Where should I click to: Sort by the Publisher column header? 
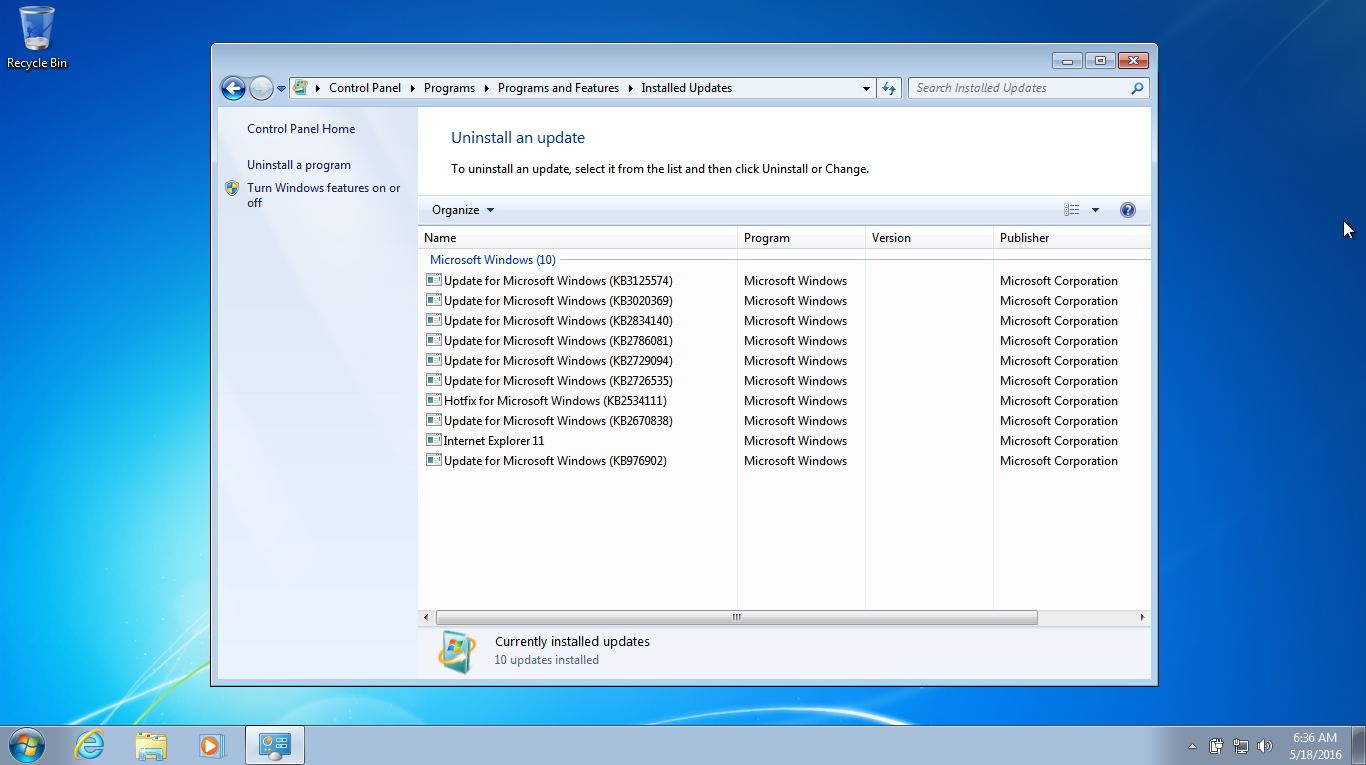(1072, 238)
